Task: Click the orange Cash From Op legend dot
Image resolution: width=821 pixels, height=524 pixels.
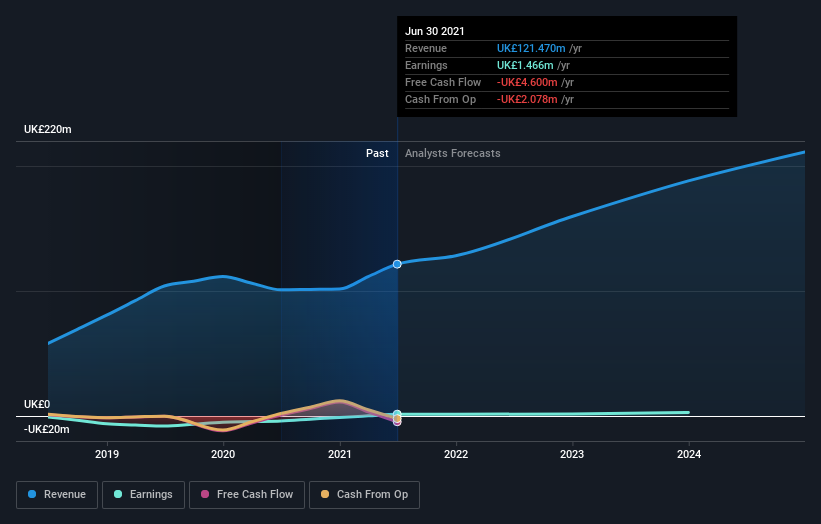Action: pyautogui.click(x=325, y=494)
